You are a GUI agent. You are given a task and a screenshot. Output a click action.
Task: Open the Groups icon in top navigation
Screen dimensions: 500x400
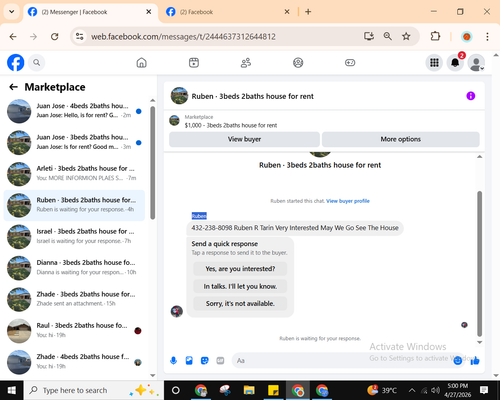pos(298,62)
